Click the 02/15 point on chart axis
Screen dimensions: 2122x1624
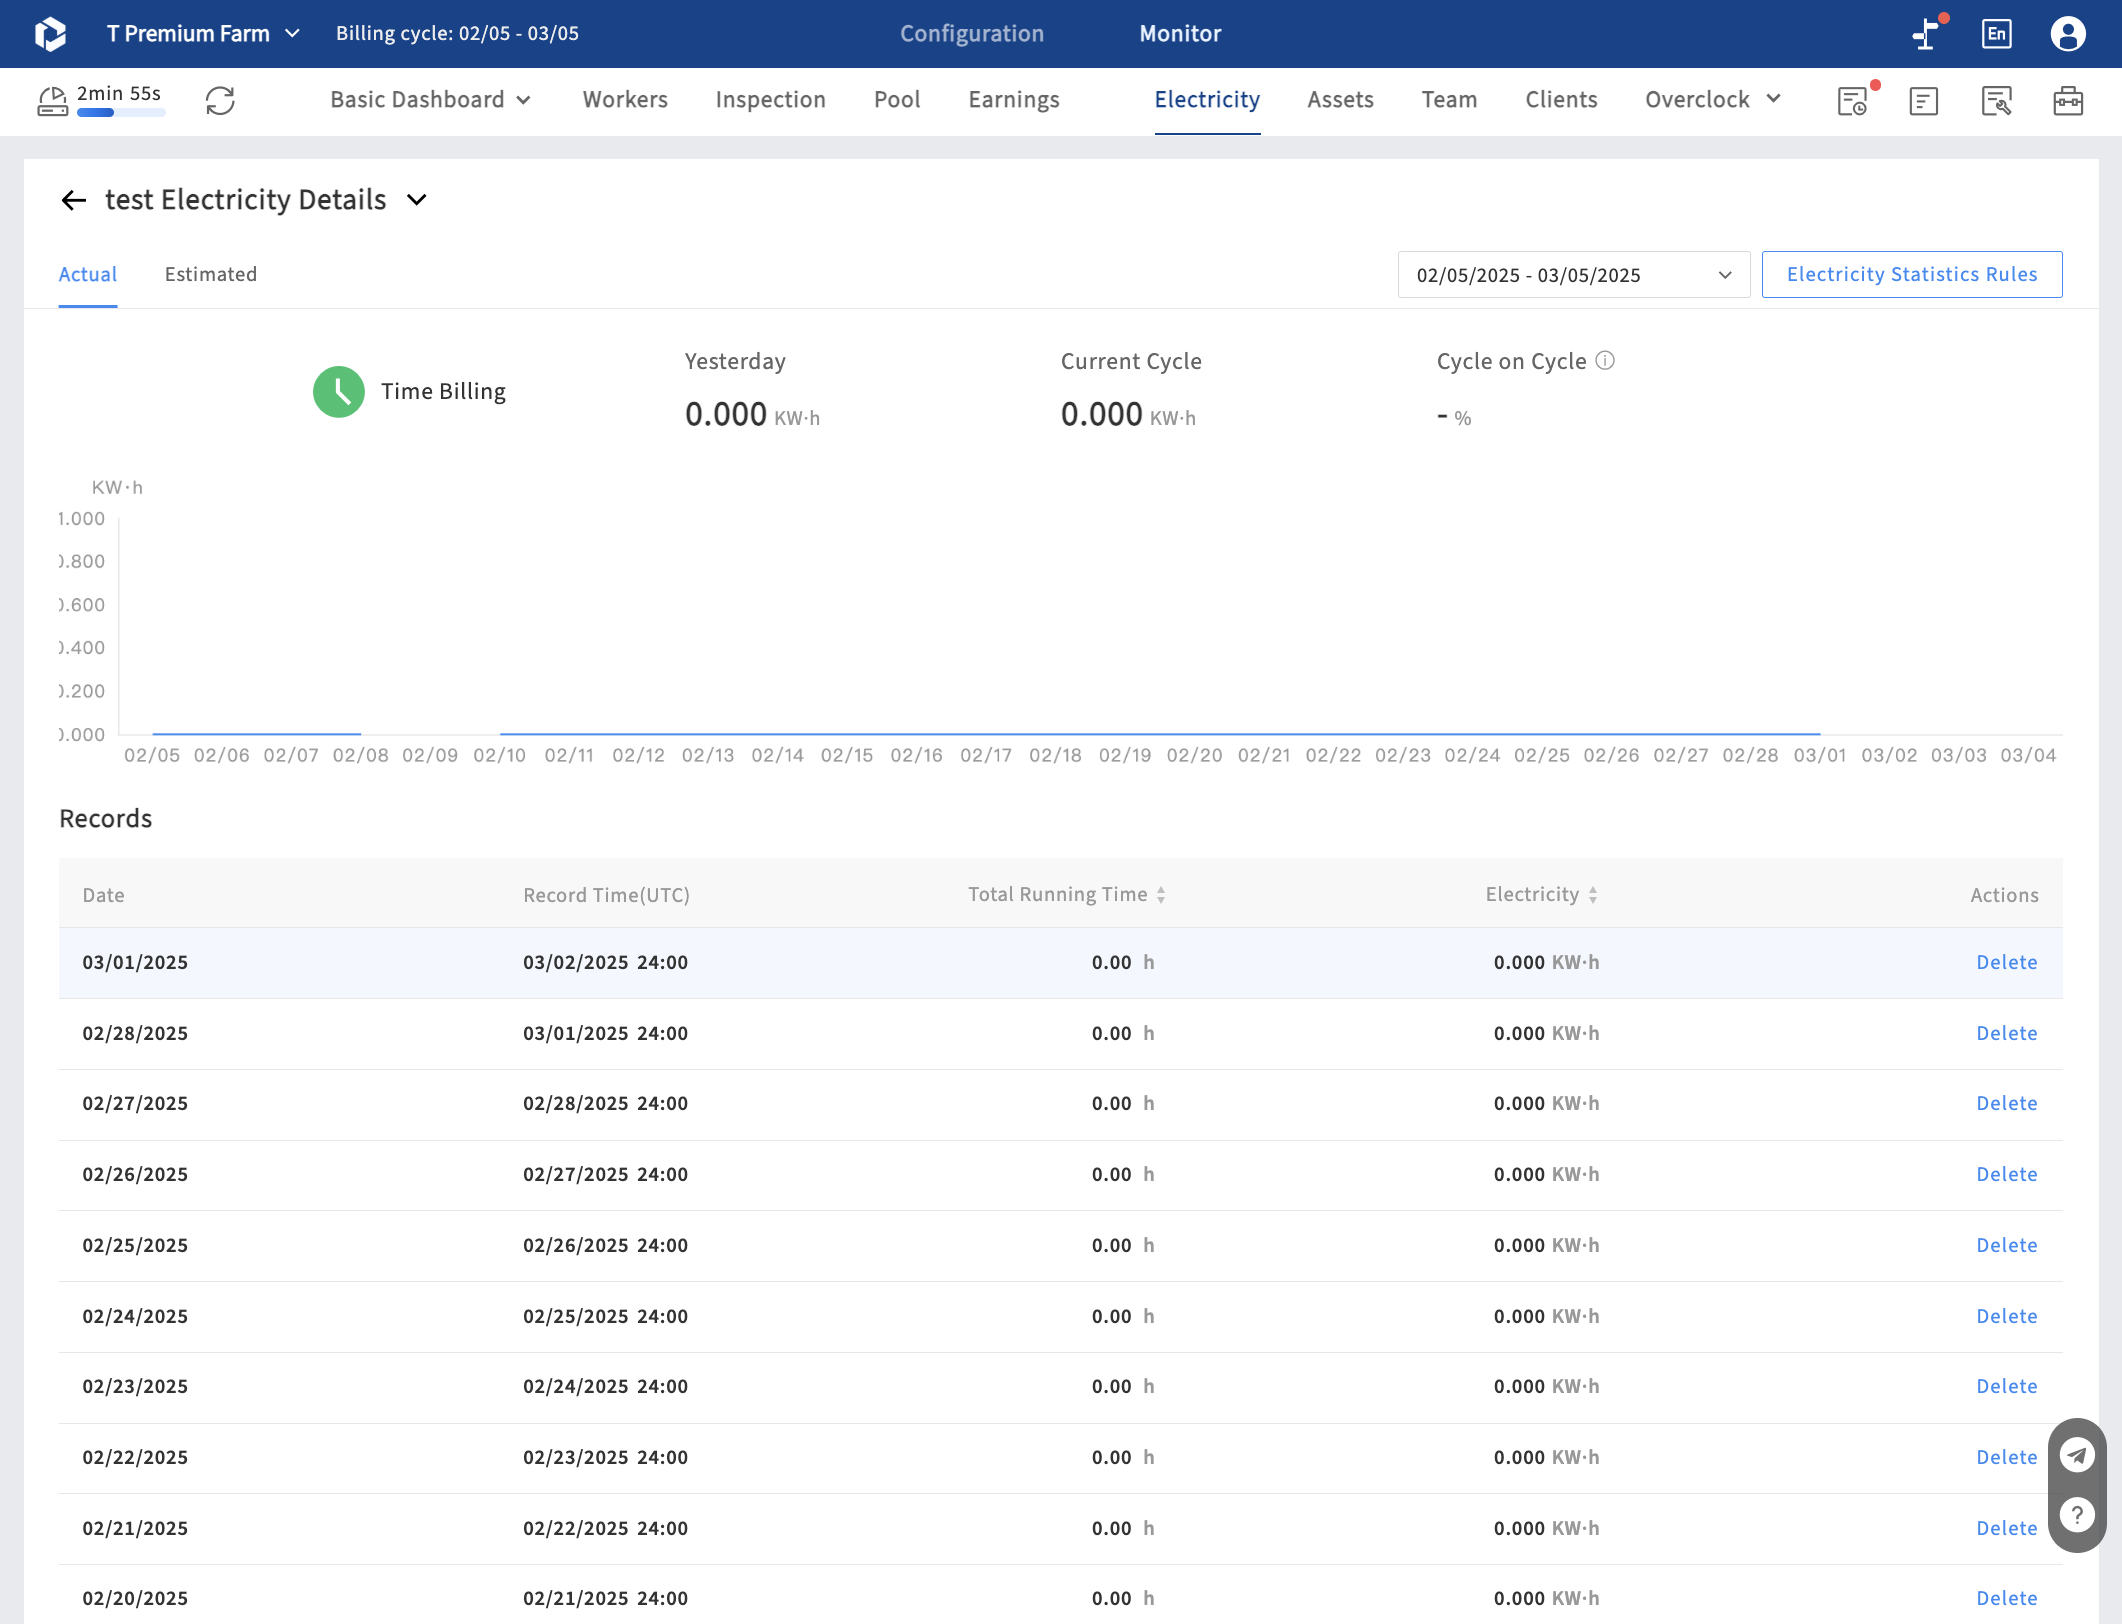tap(847, 756)
